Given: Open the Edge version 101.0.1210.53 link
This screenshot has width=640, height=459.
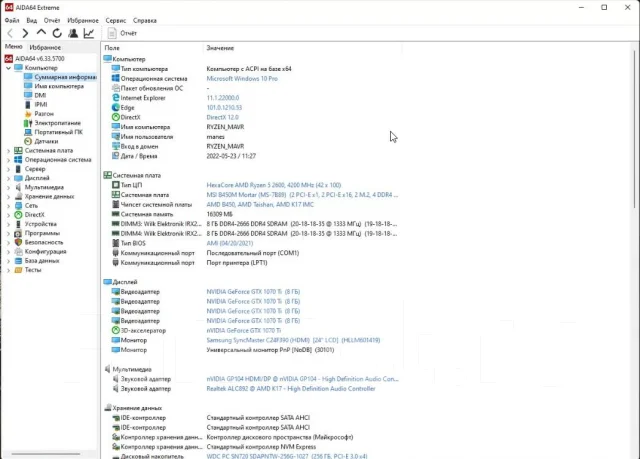Looking at the screenshot, I should coord(224,108).
